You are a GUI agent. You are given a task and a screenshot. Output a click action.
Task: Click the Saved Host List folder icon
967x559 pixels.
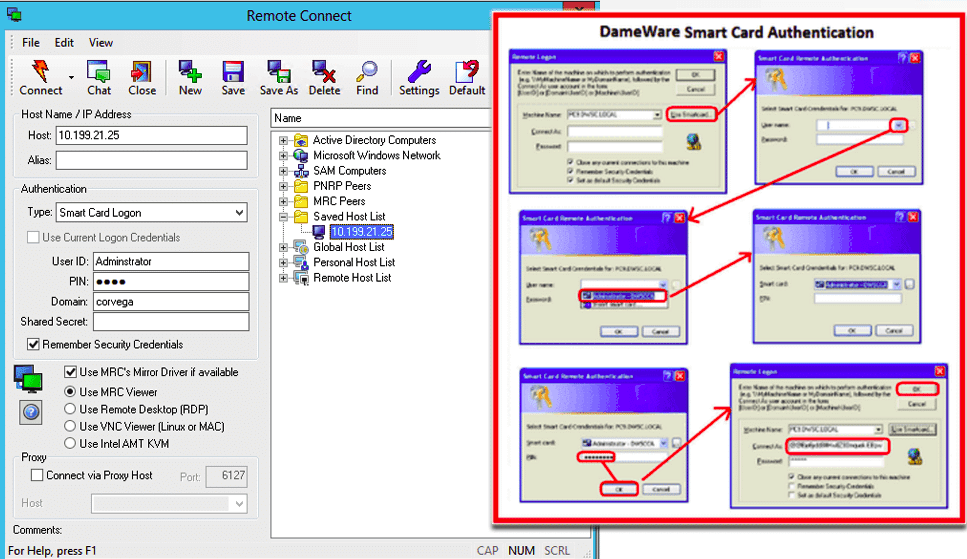[x=300, y=217]
